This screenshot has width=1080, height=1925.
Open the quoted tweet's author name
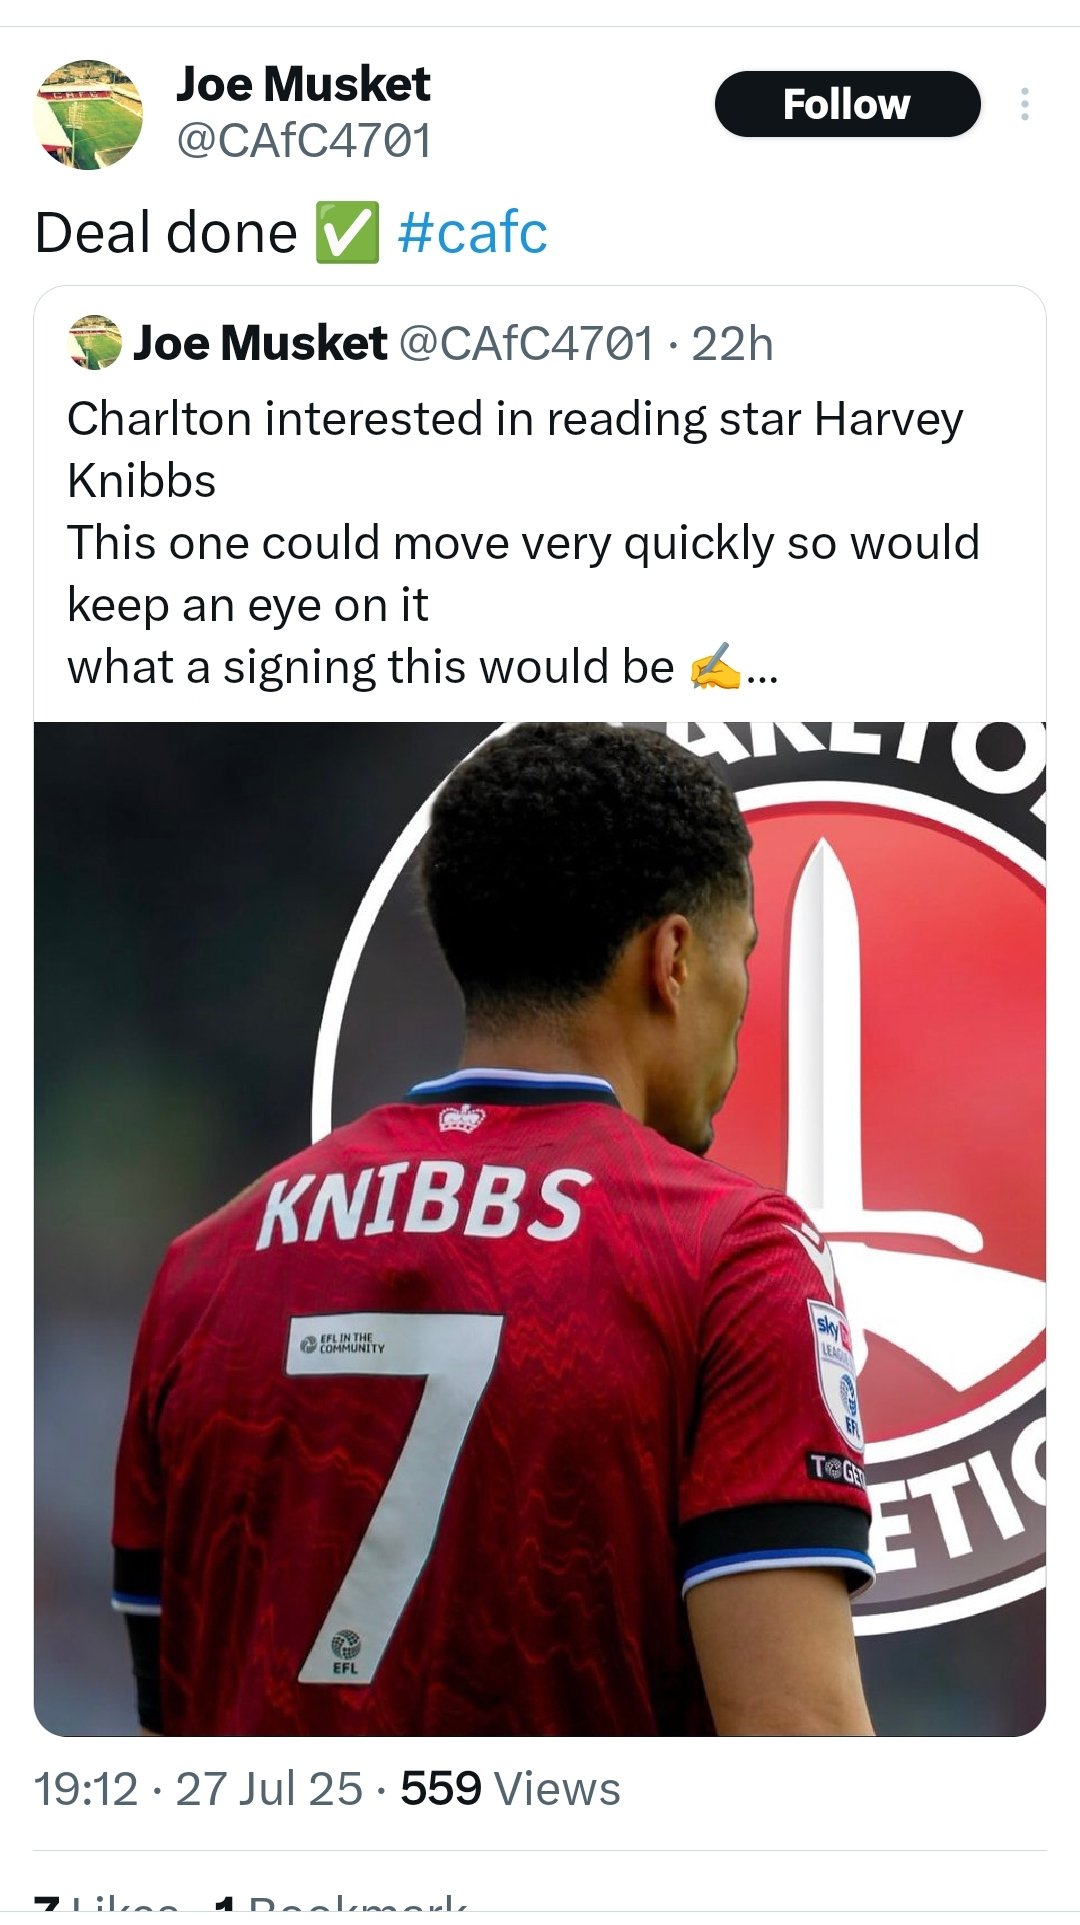coord(260,343)
